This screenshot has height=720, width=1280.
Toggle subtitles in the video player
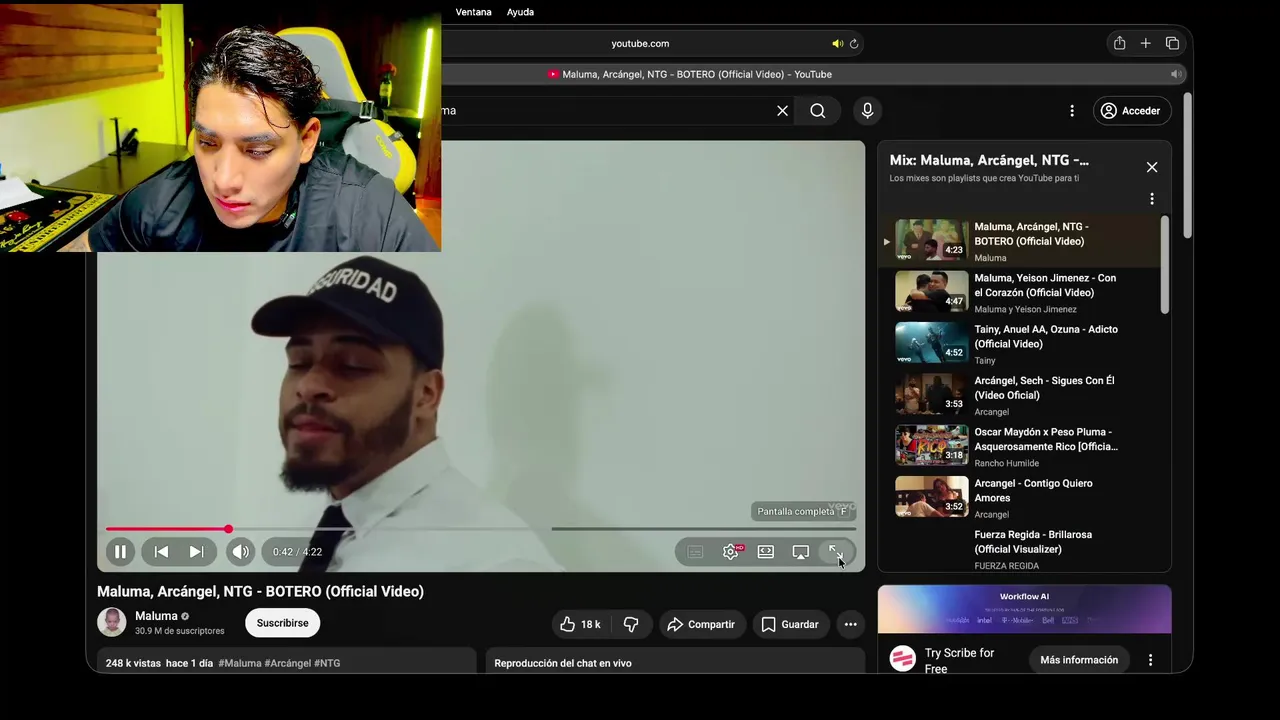[x=695, y=552]
